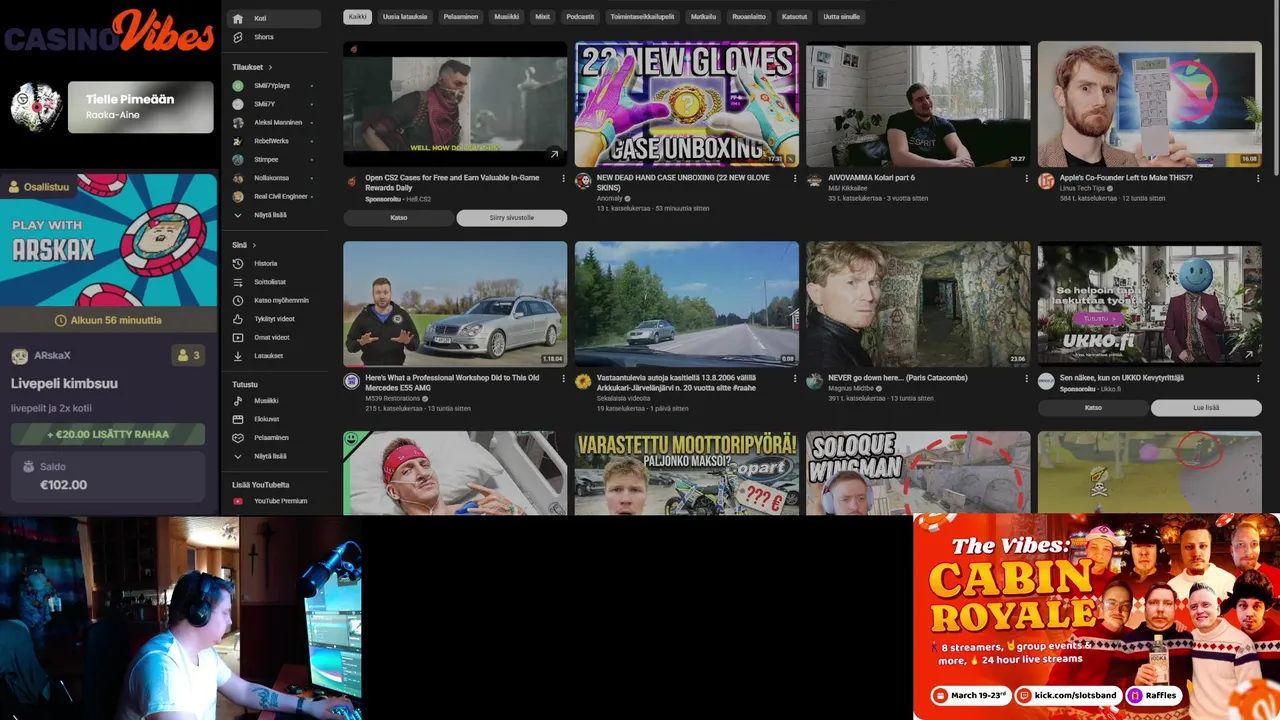Open RebelWerks channel avatar
The width and height of the screenshot is (1280, 720).
coord(238,141)
